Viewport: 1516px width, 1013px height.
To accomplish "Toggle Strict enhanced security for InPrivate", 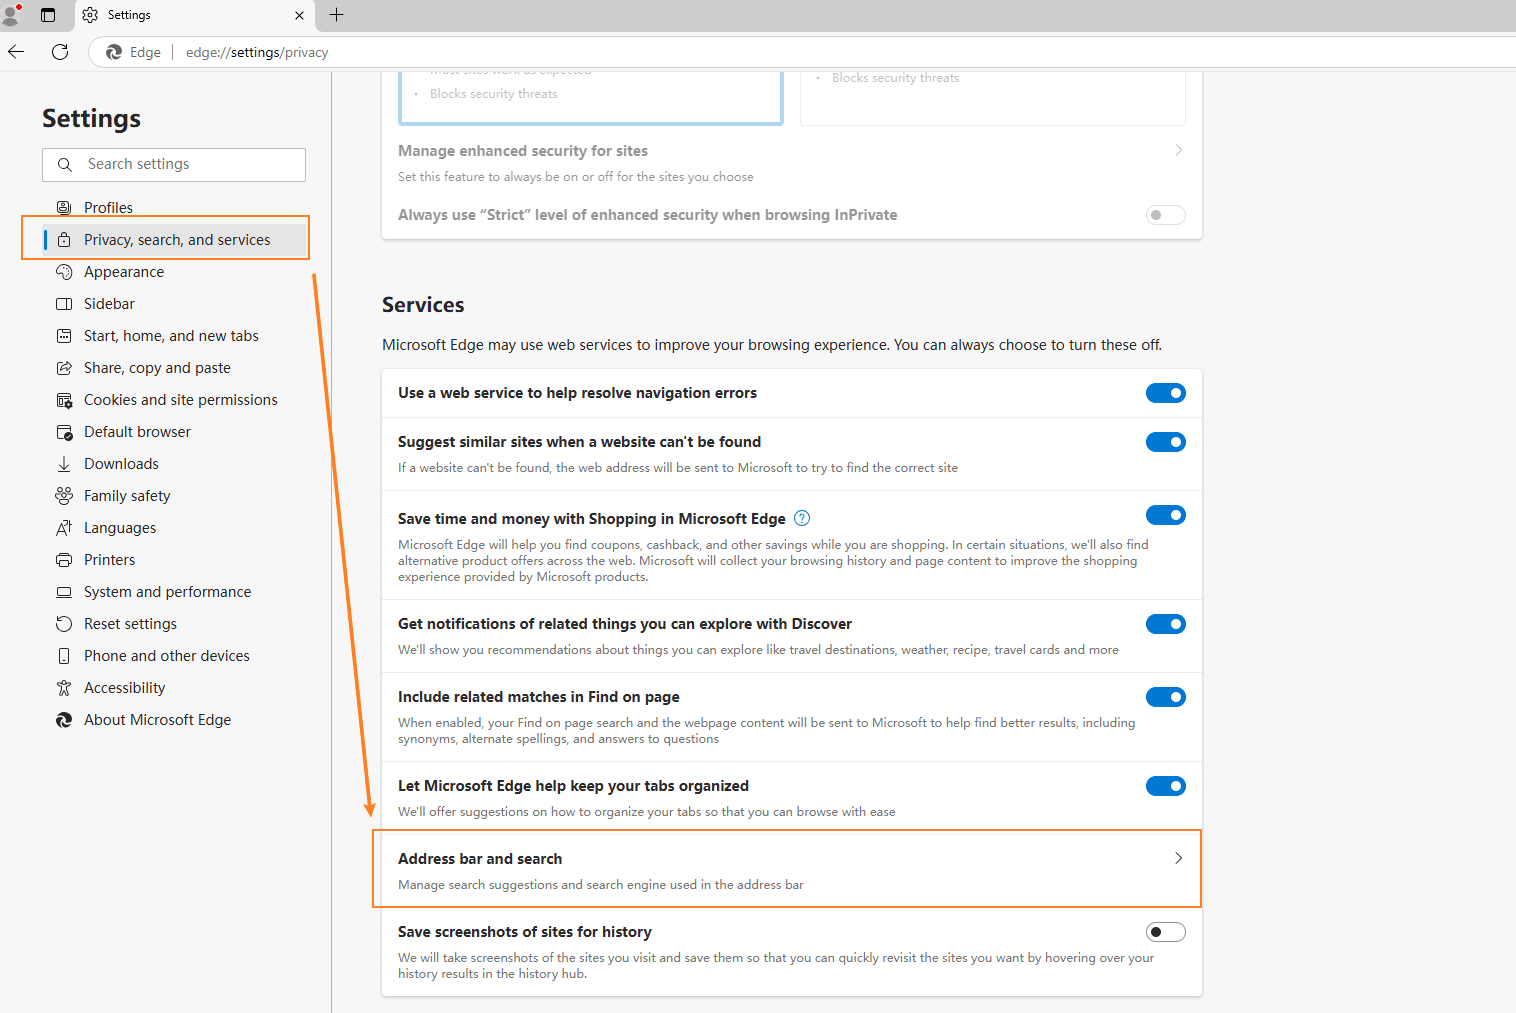I will coord(1166,215).
